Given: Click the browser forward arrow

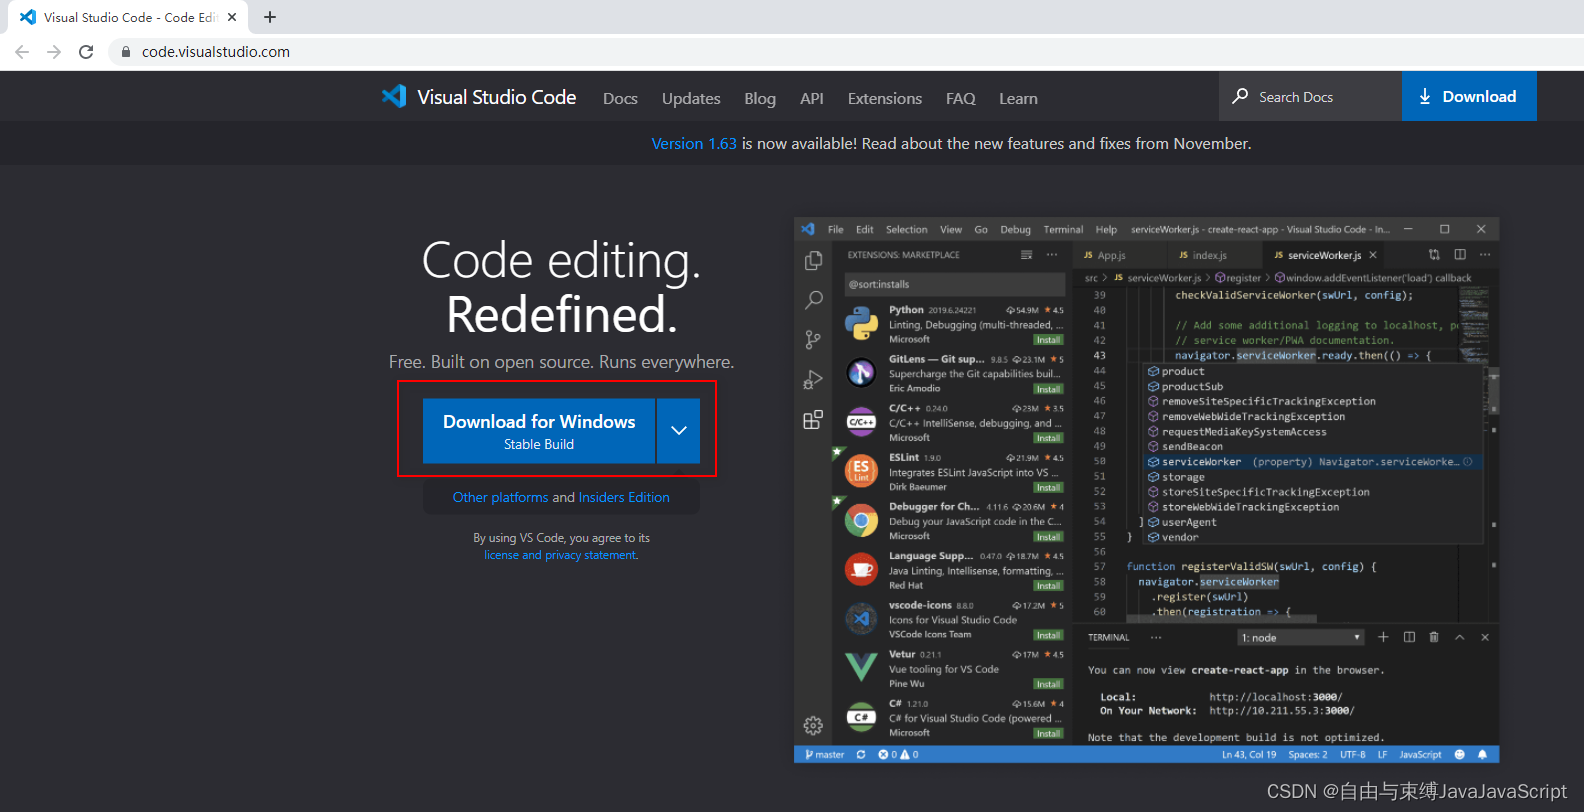Looking at the screenshot, I should click(x=54, y=52).
